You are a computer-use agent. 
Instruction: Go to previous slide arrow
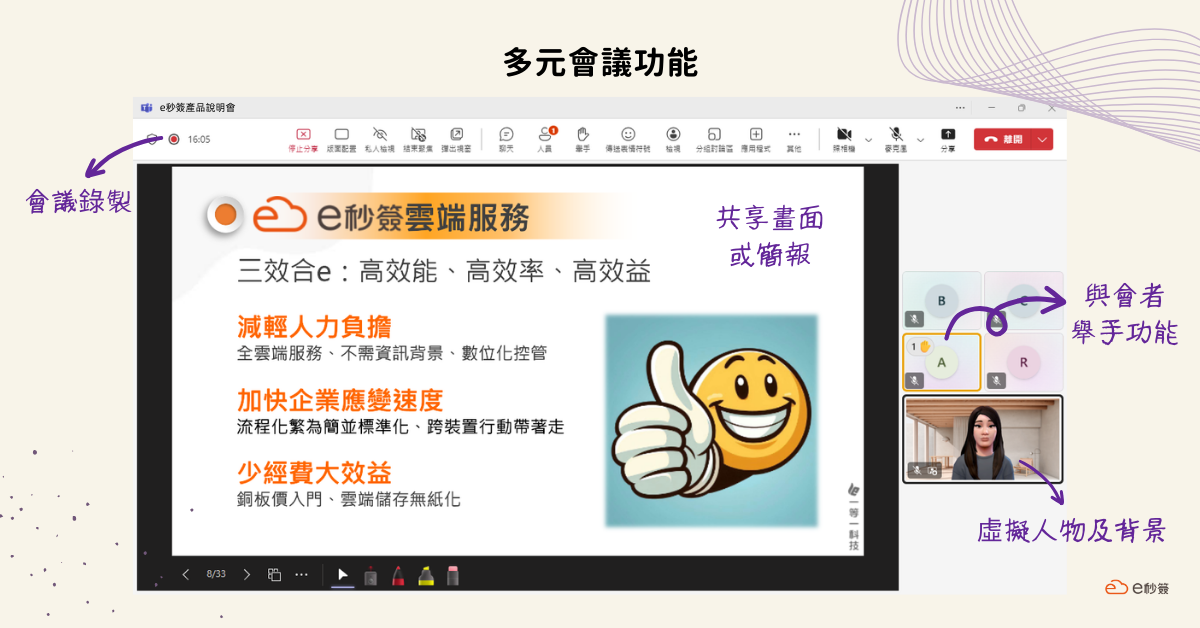tap(186, 574)
